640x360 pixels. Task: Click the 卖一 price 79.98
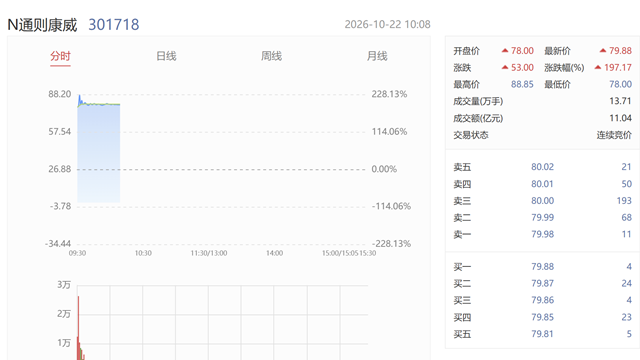pyautogui.click(x=542, y=234)
